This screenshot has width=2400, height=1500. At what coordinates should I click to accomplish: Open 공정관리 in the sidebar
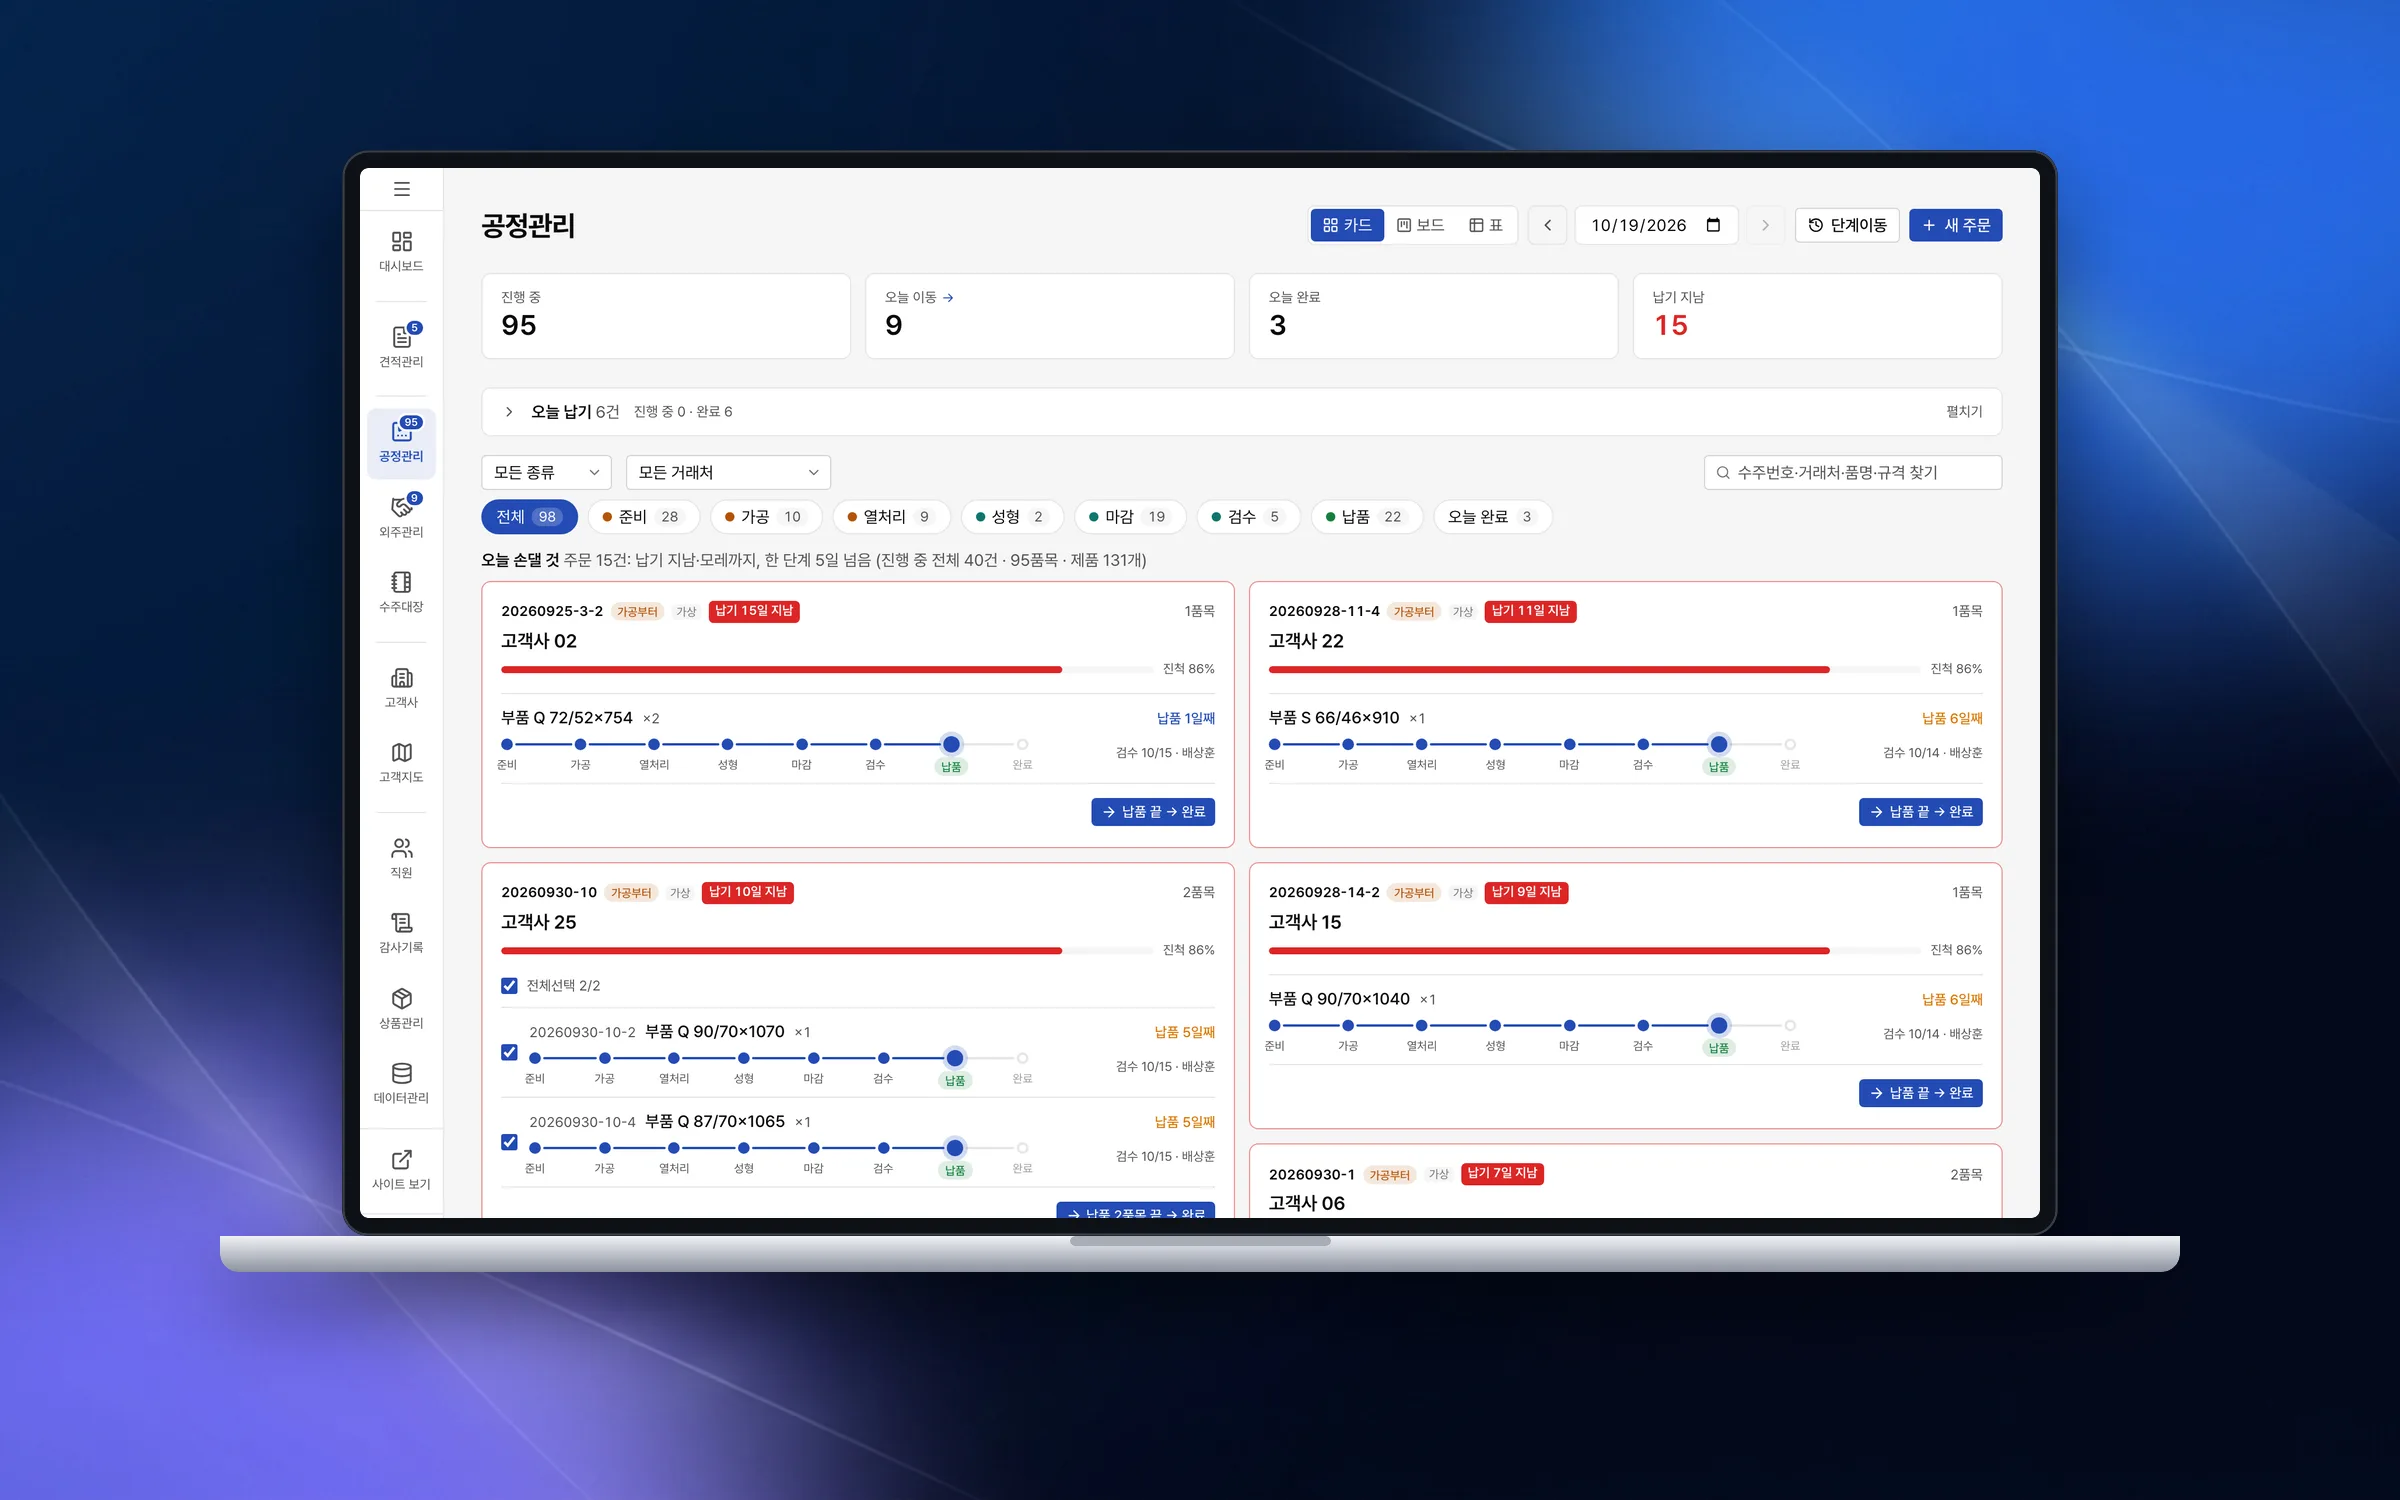(401, 442)
